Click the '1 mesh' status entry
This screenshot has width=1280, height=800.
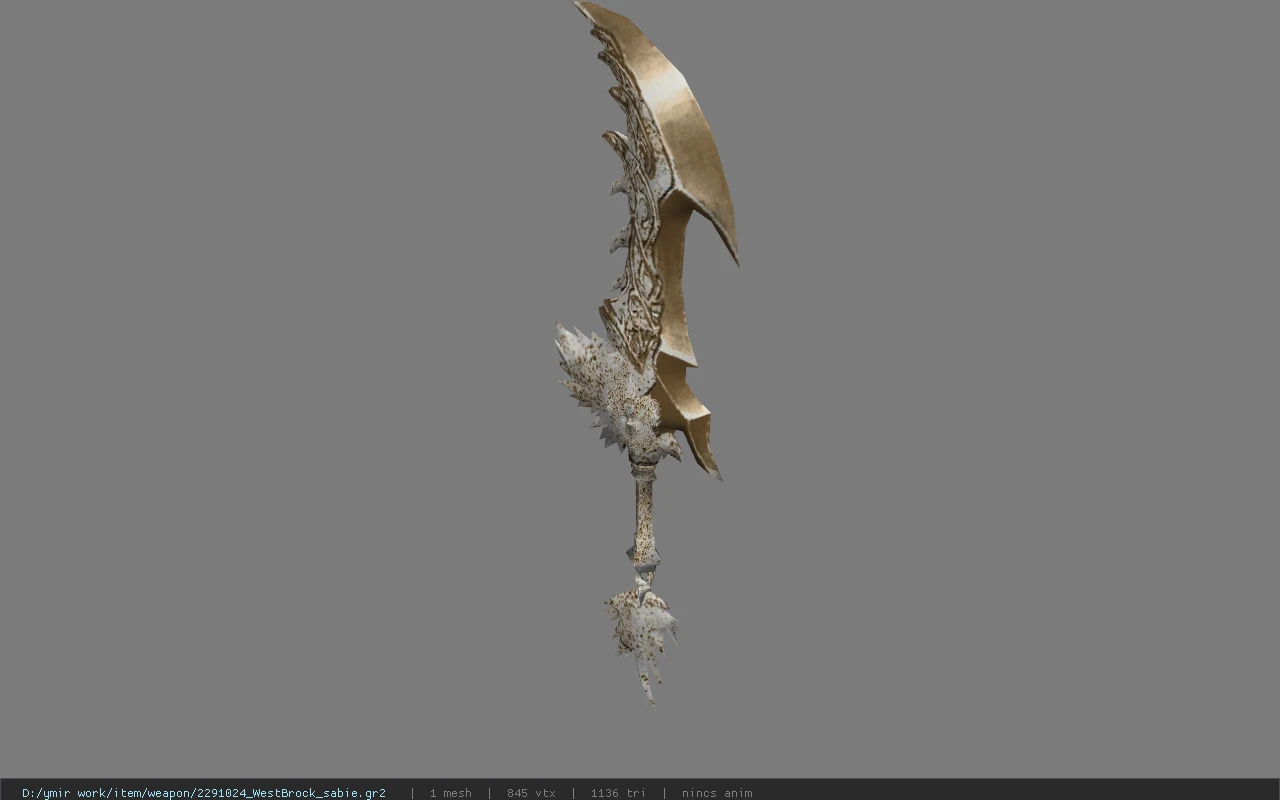(450, 793)
